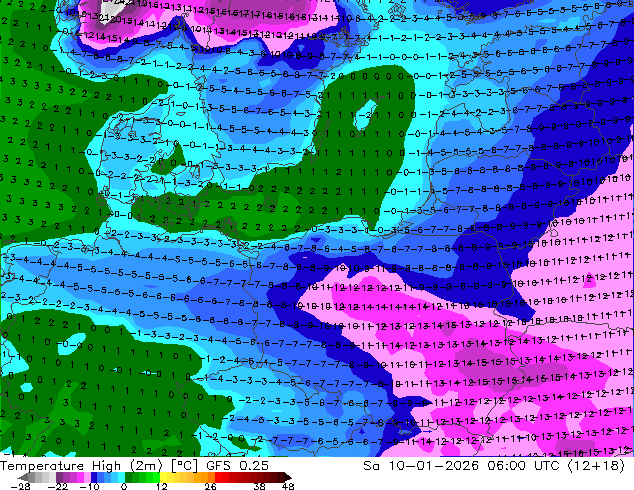Click the "GFS 0.25" model label
This screenshot has height=490, width=634.
coord(237,466)
